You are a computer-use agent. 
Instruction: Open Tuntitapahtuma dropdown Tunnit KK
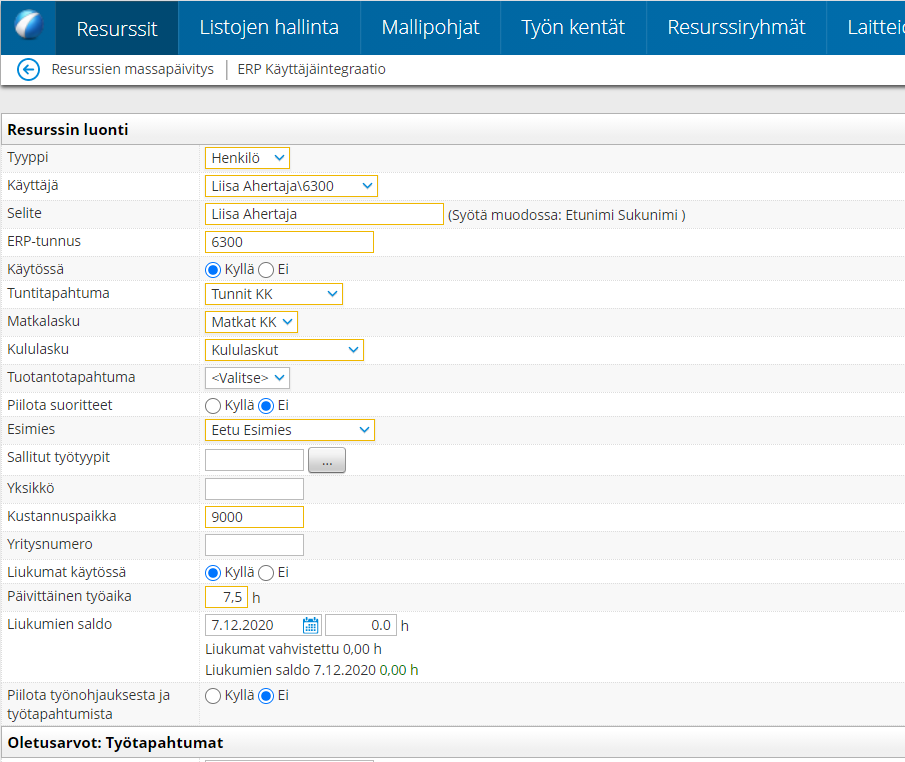pos(274,294)
